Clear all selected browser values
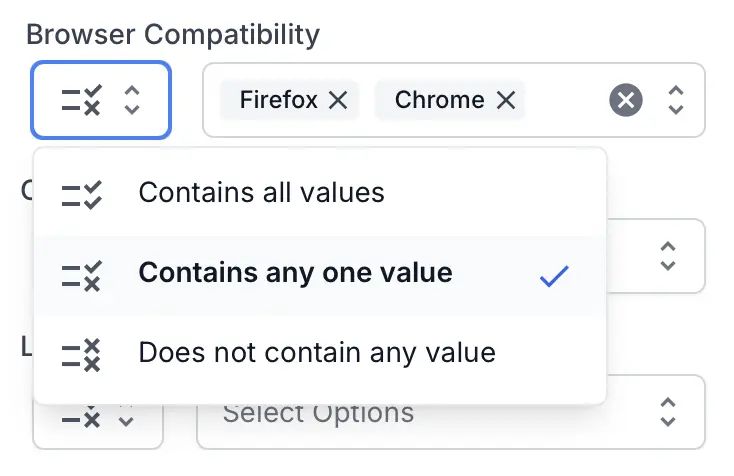The image size is (734, 476). (626, 100)
